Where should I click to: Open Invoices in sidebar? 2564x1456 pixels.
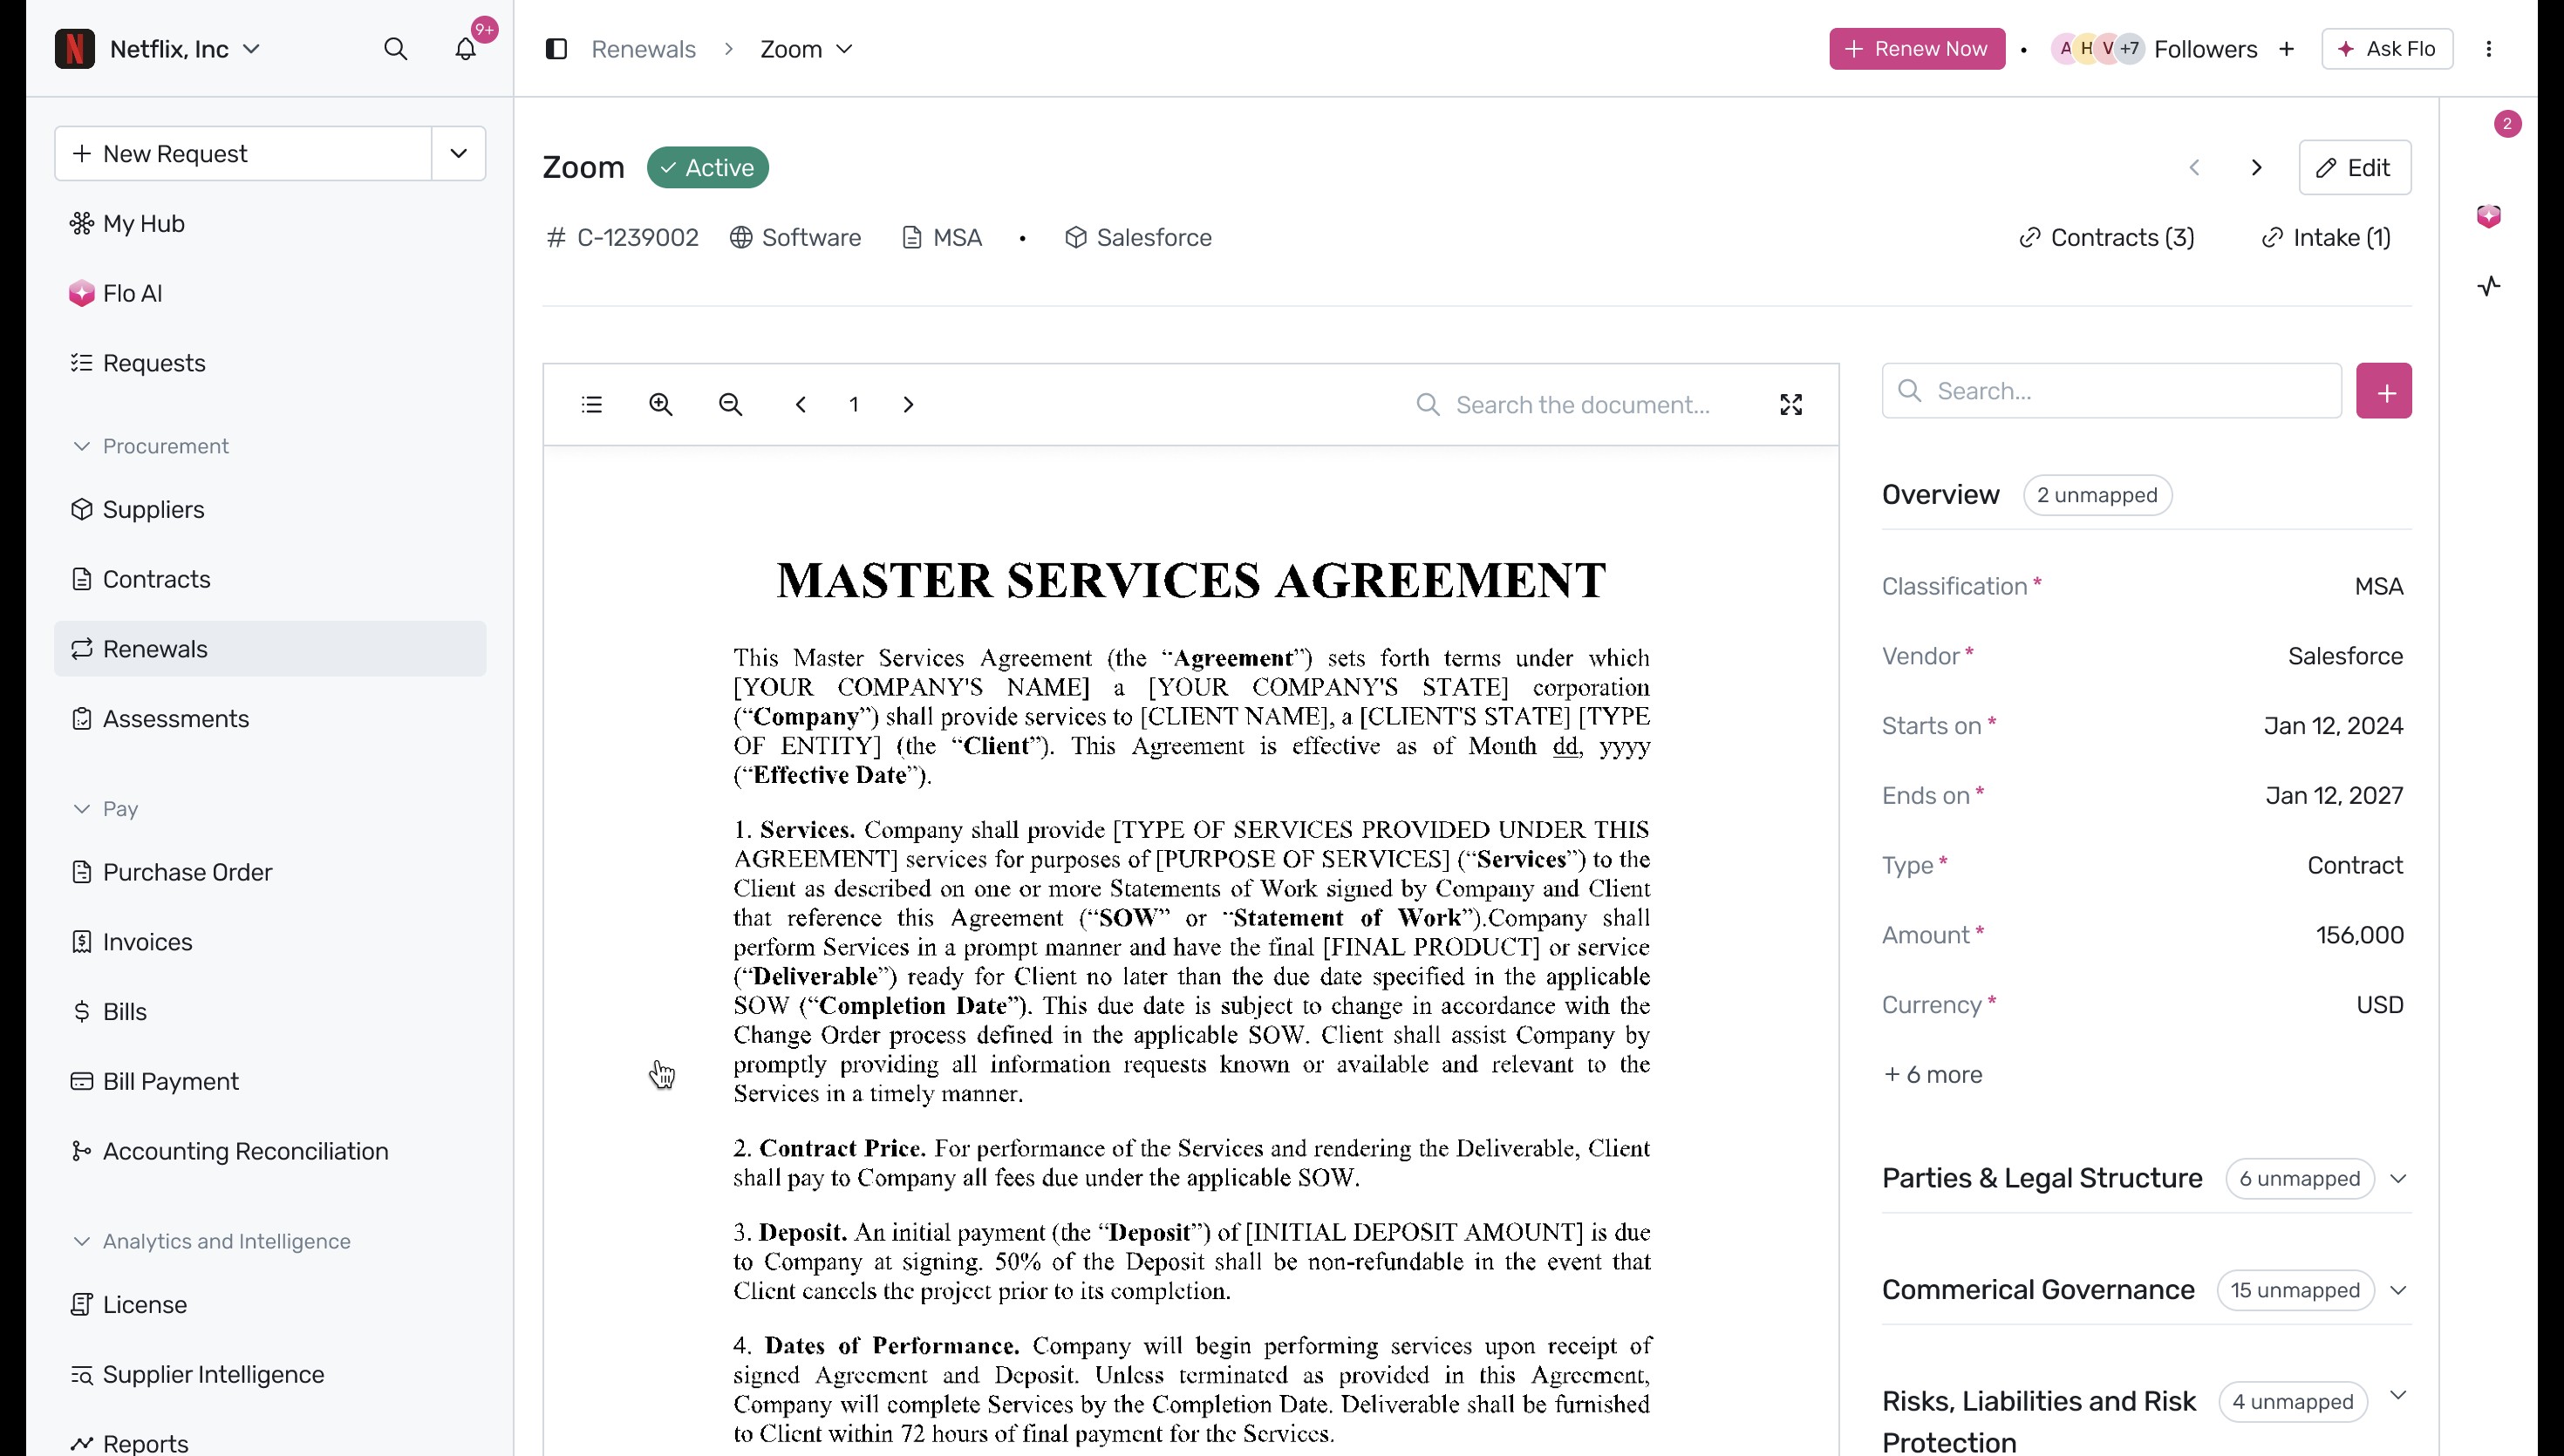pos(270,942)
